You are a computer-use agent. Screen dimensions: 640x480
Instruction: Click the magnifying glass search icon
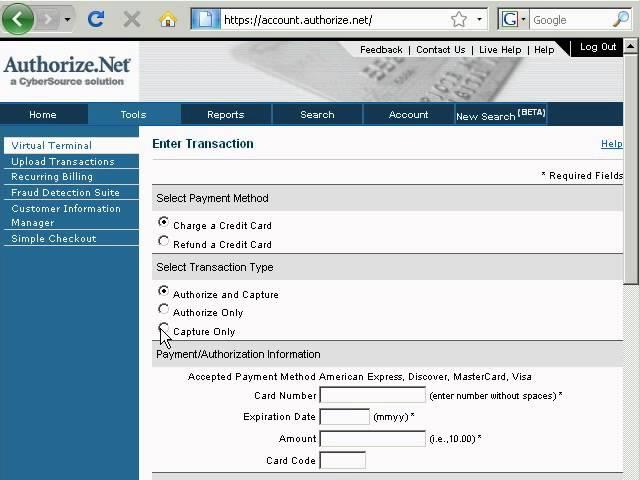tap(621, 19)
